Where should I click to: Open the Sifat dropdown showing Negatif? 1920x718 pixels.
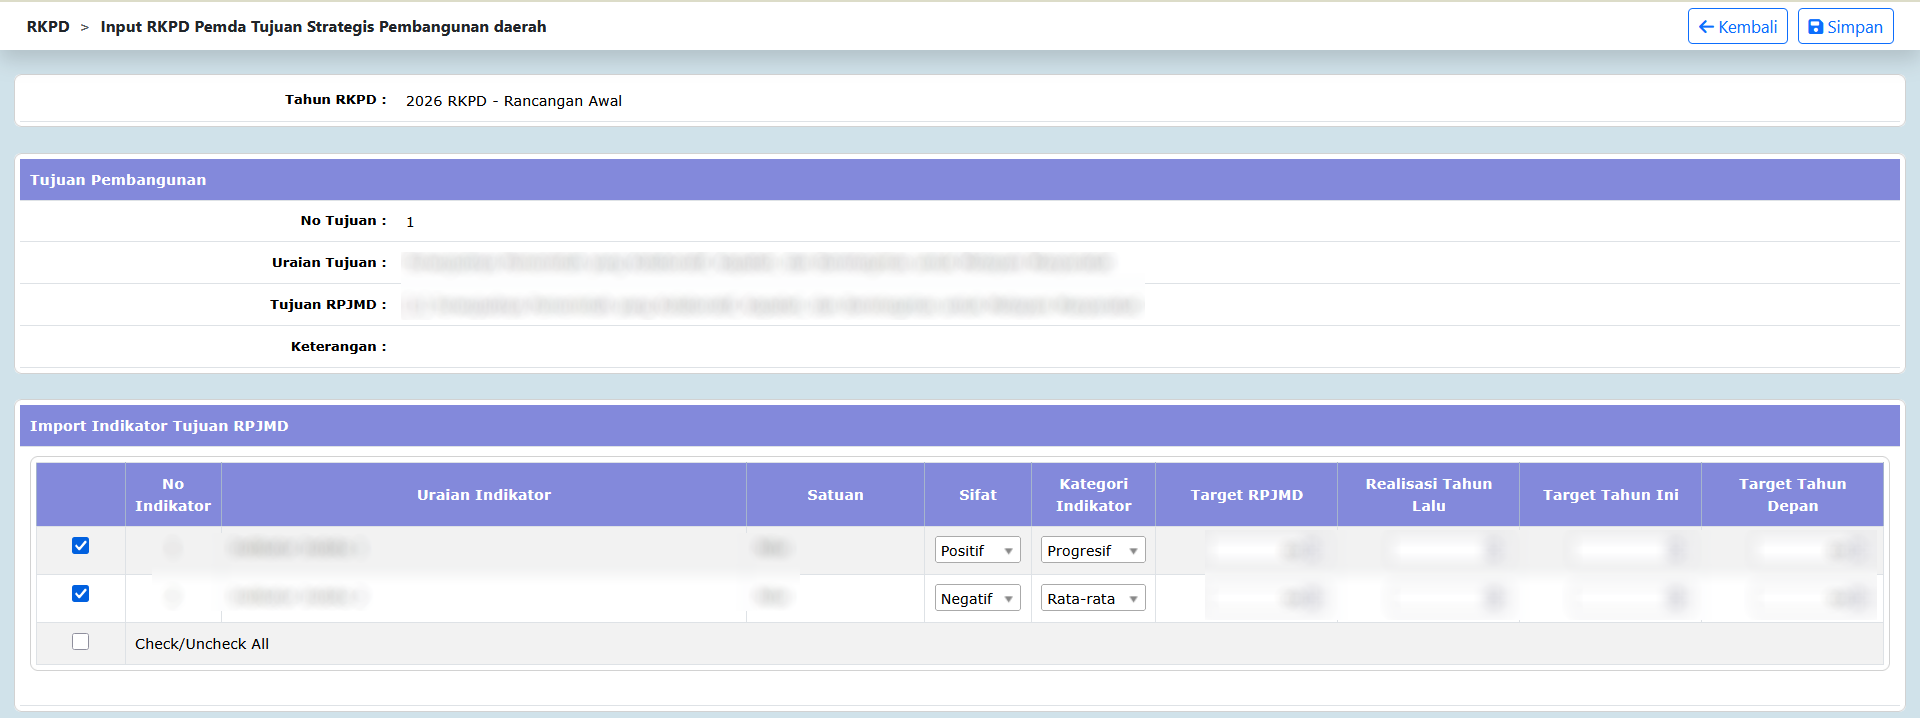(x=977, y=599)
